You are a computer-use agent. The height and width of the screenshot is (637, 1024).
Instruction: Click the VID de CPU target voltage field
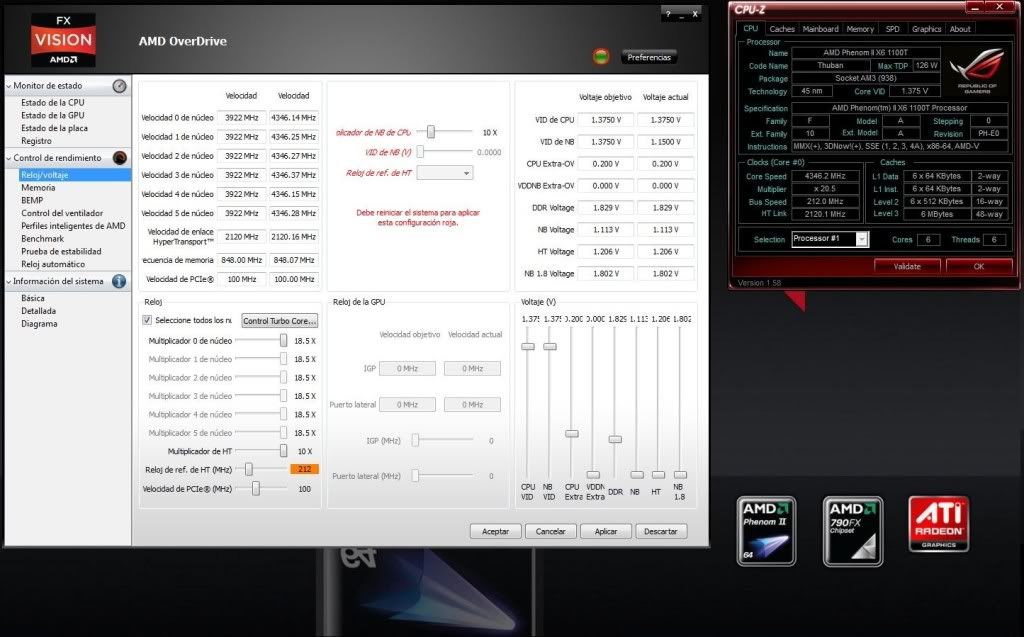(x=605, y=120)
